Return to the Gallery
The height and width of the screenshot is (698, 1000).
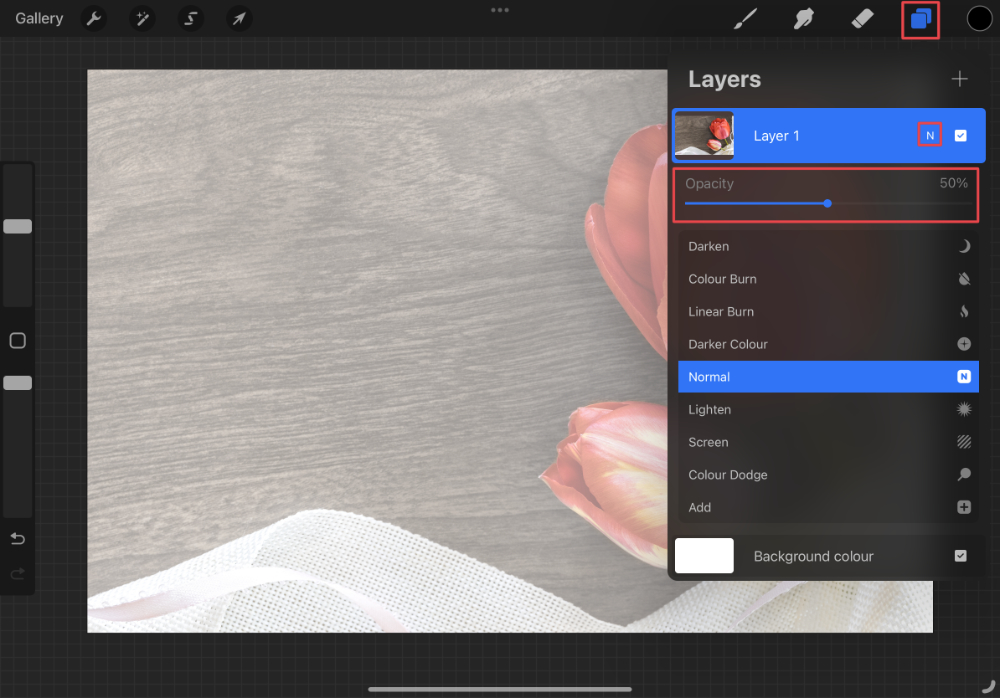(38, 18)
